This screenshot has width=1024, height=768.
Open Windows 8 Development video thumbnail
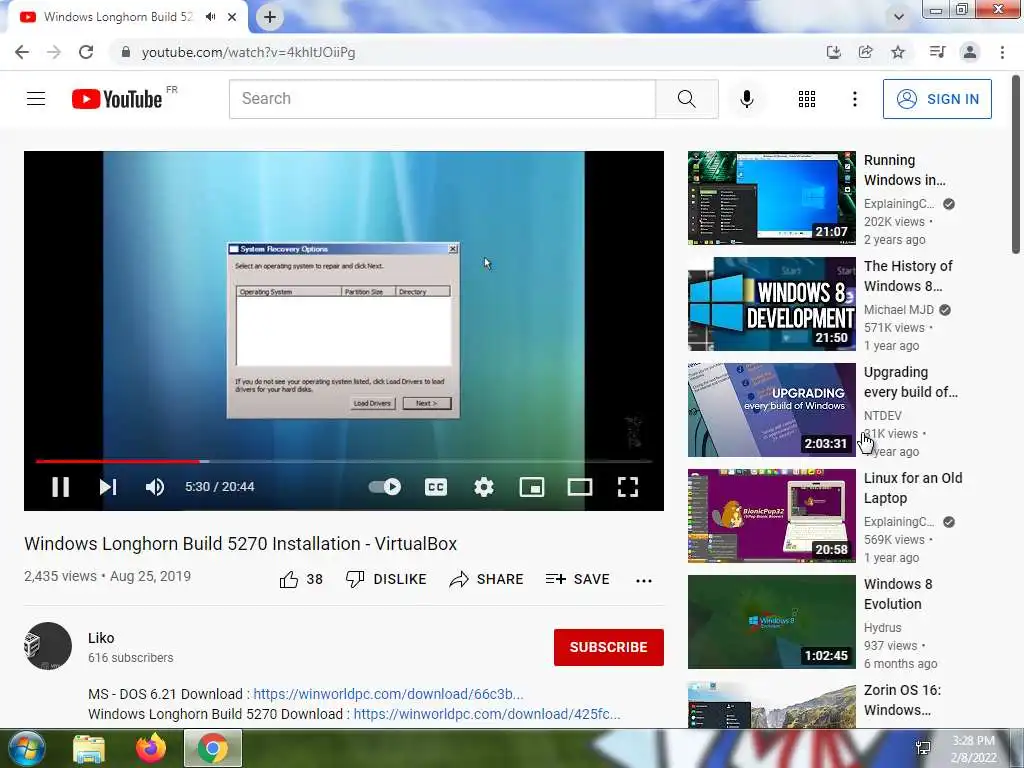tap(771, 304)
